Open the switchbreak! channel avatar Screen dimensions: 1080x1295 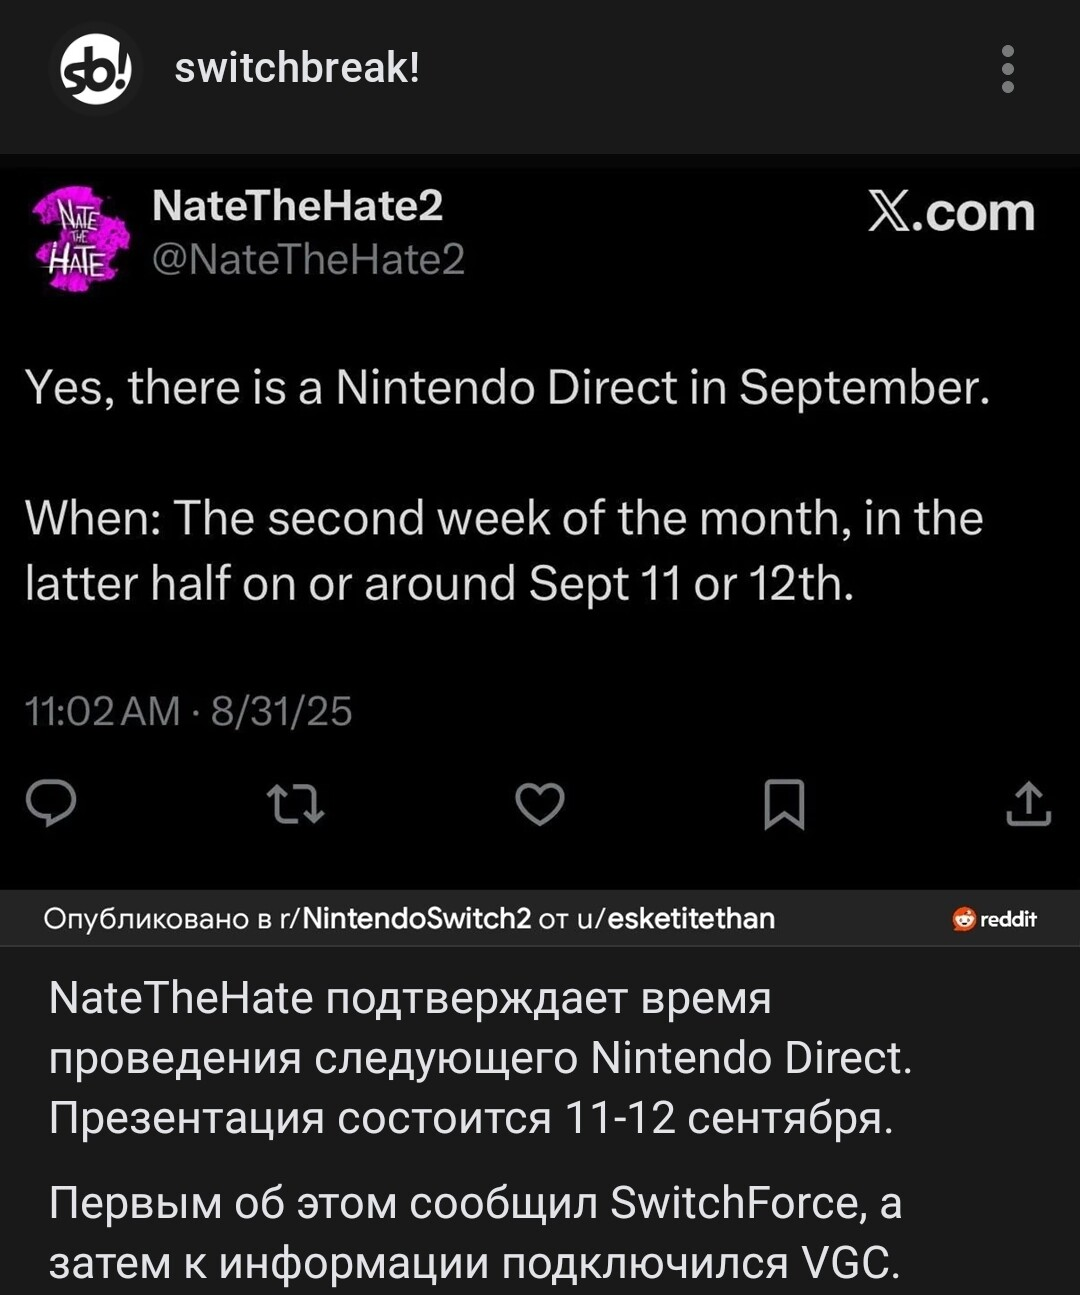pos(95,70)
